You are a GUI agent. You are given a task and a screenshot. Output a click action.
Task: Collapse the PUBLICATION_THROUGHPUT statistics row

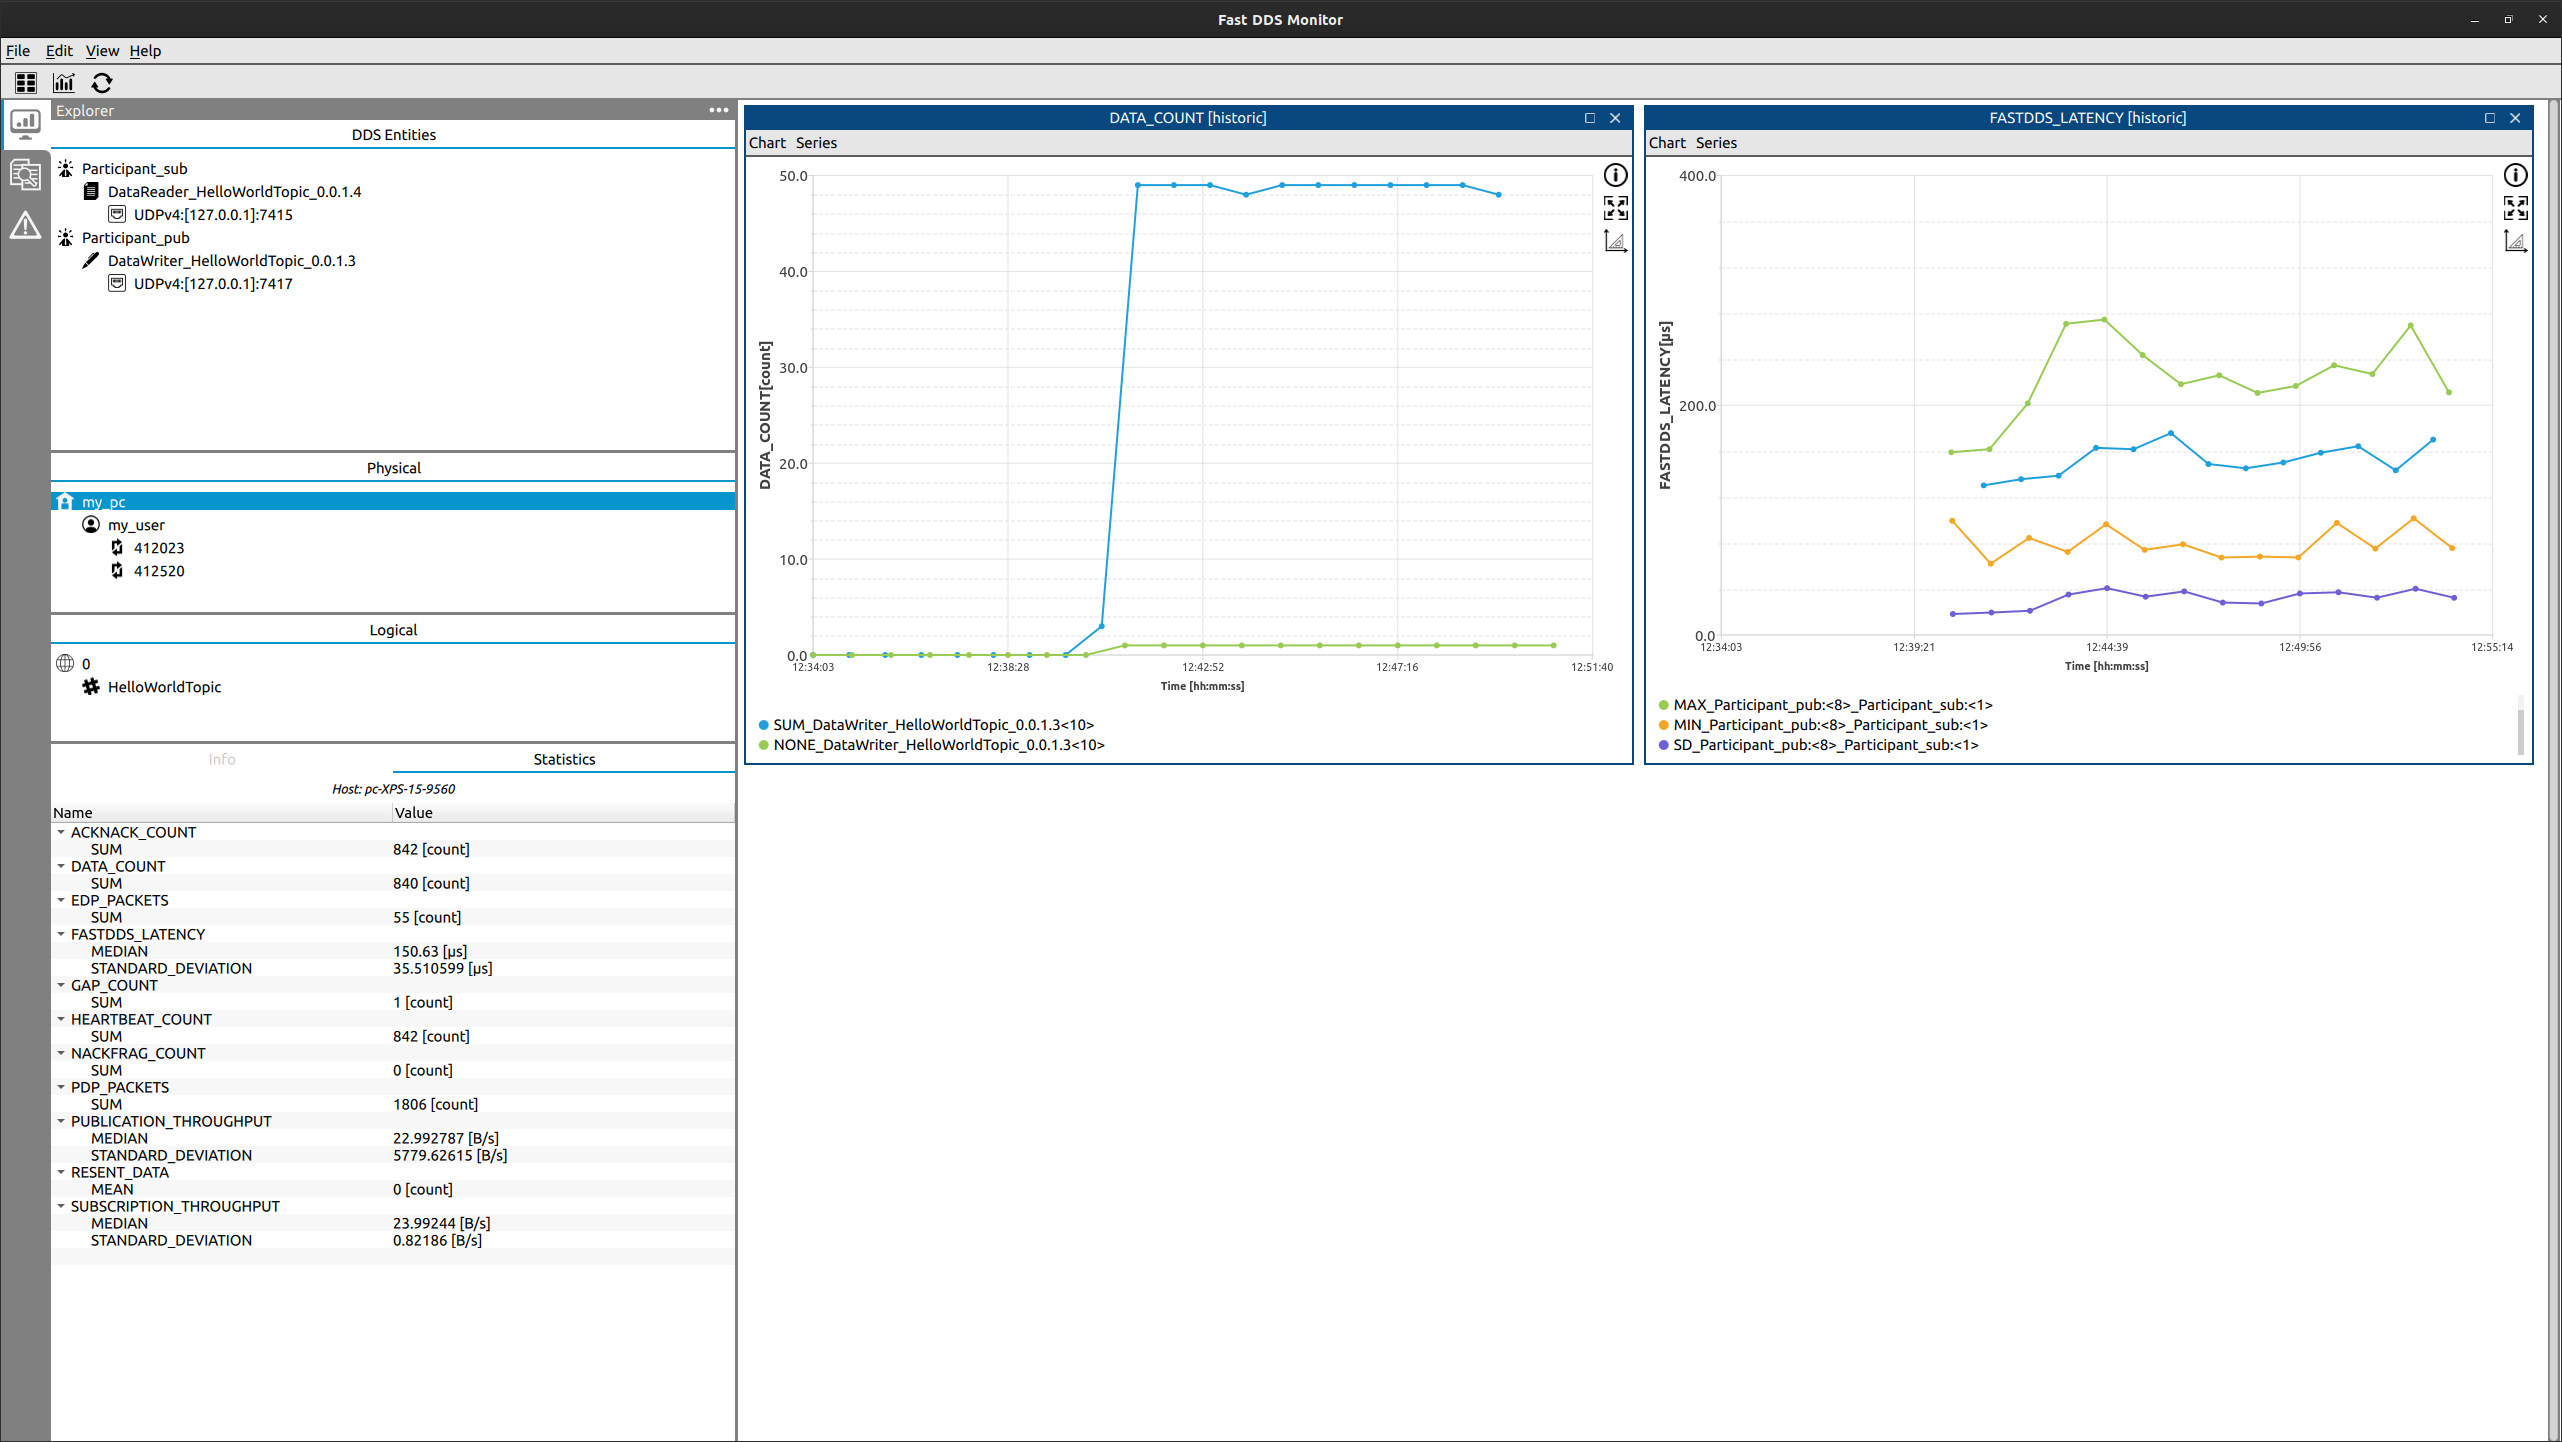pos(61,1121)
